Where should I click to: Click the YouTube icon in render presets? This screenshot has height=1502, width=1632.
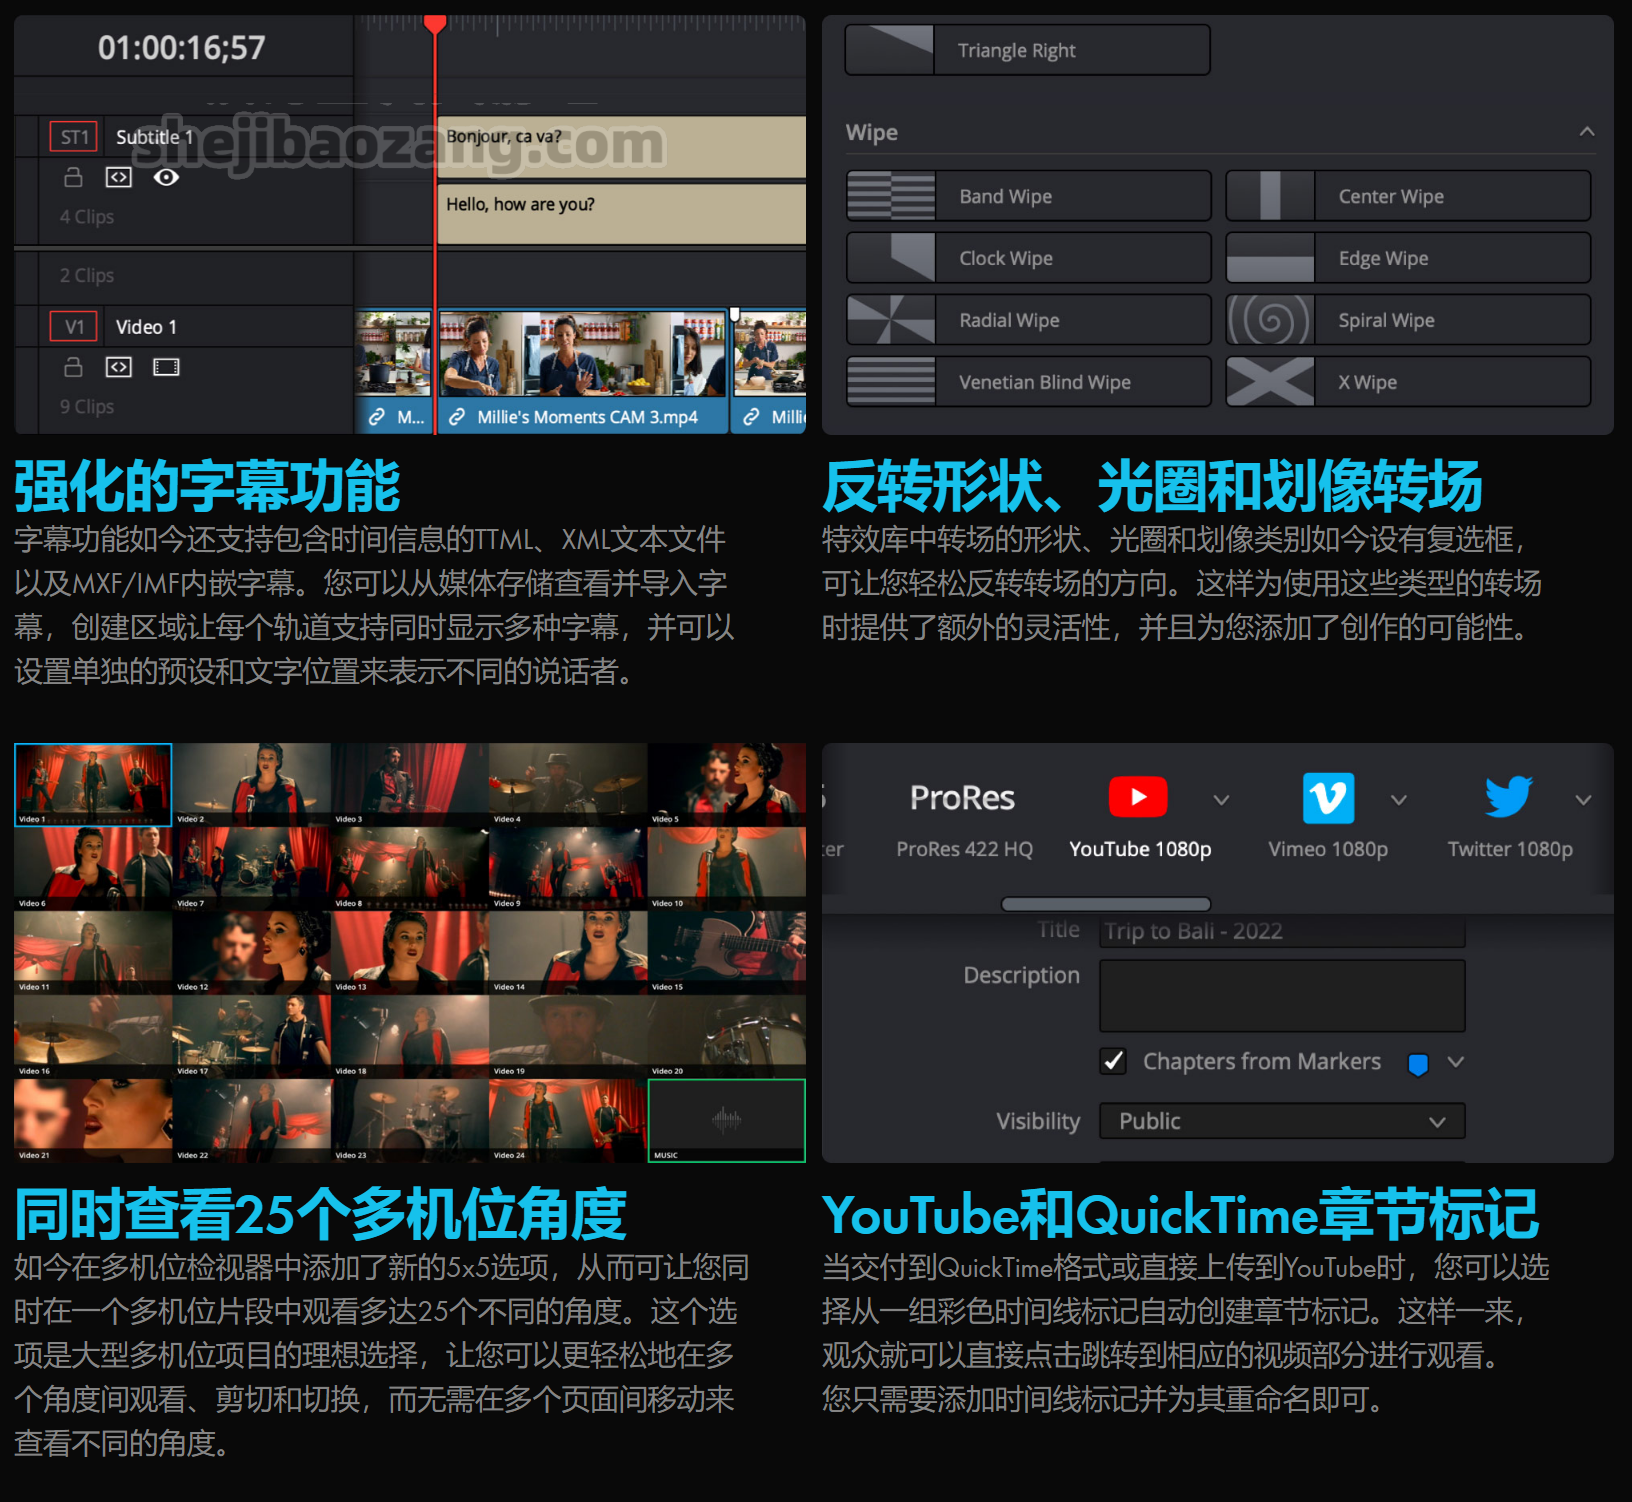click(1138, 797)
